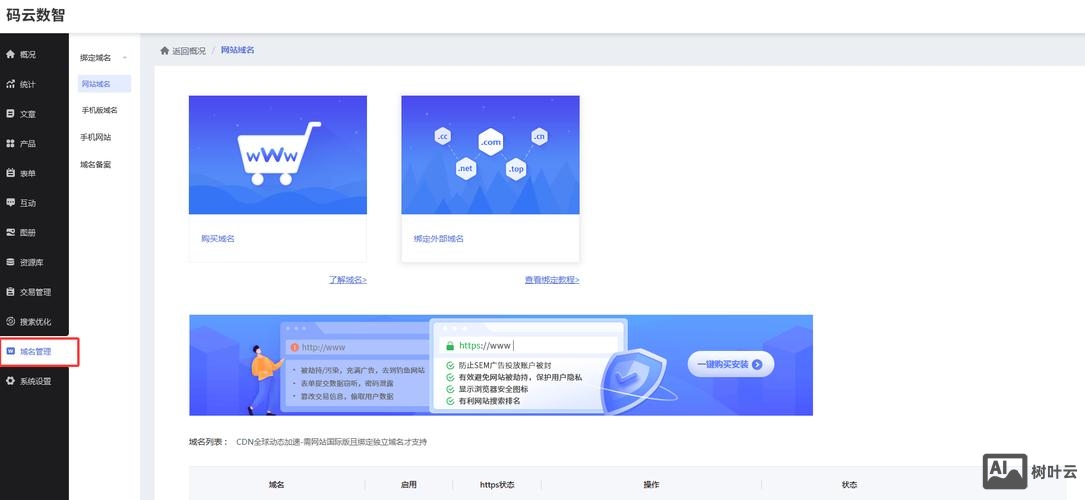
Task: Go to 域名备案 submenu item
Action: click(x=96, y=164)
